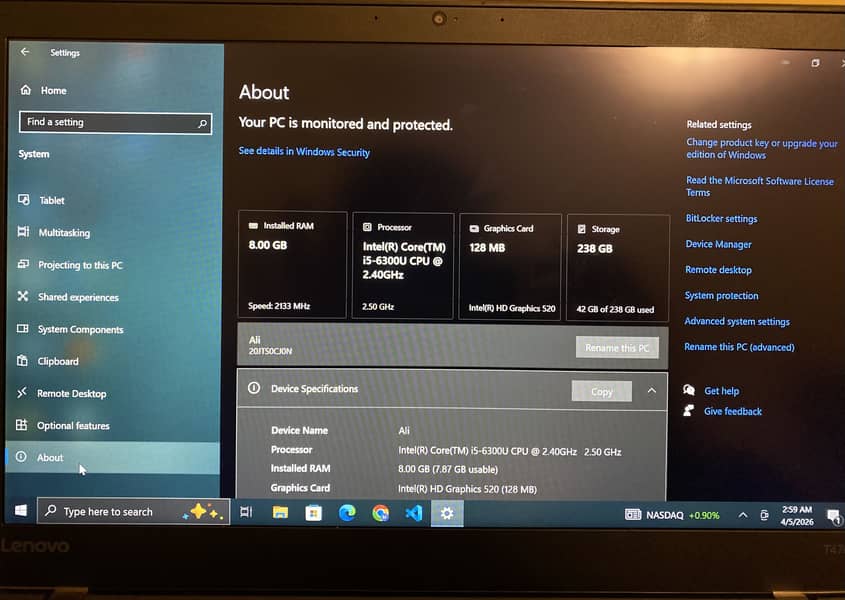
Task: Click the Tablet icon in sidebar
Action: tap(24, 199)
